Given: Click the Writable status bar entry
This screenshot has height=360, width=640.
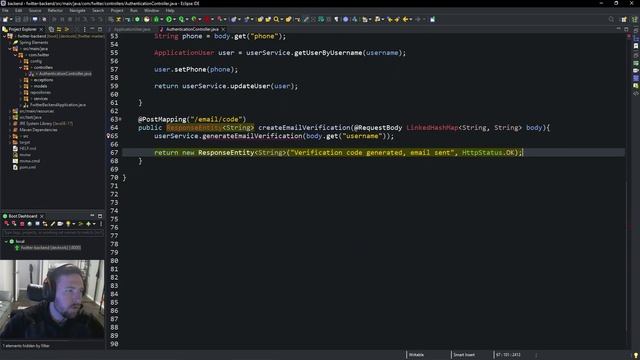Looking at the screenshot, I should (x=416, y=355).
